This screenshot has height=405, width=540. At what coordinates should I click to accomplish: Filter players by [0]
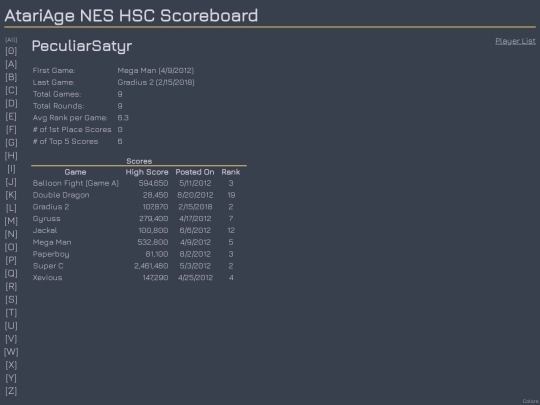pyautogui.click(x=11, y=51)
